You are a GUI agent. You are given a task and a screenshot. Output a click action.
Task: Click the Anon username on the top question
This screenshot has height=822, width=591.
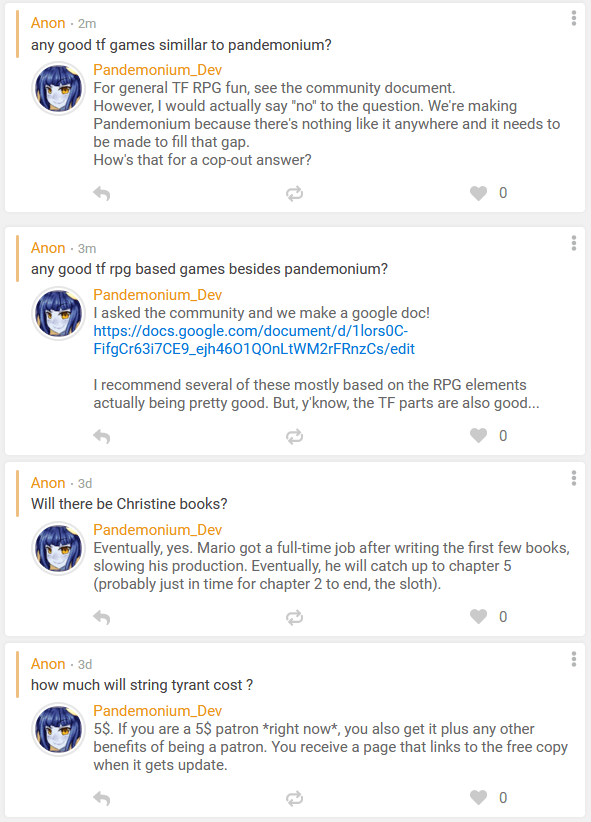pyautogui.click(x=48, y=22)
